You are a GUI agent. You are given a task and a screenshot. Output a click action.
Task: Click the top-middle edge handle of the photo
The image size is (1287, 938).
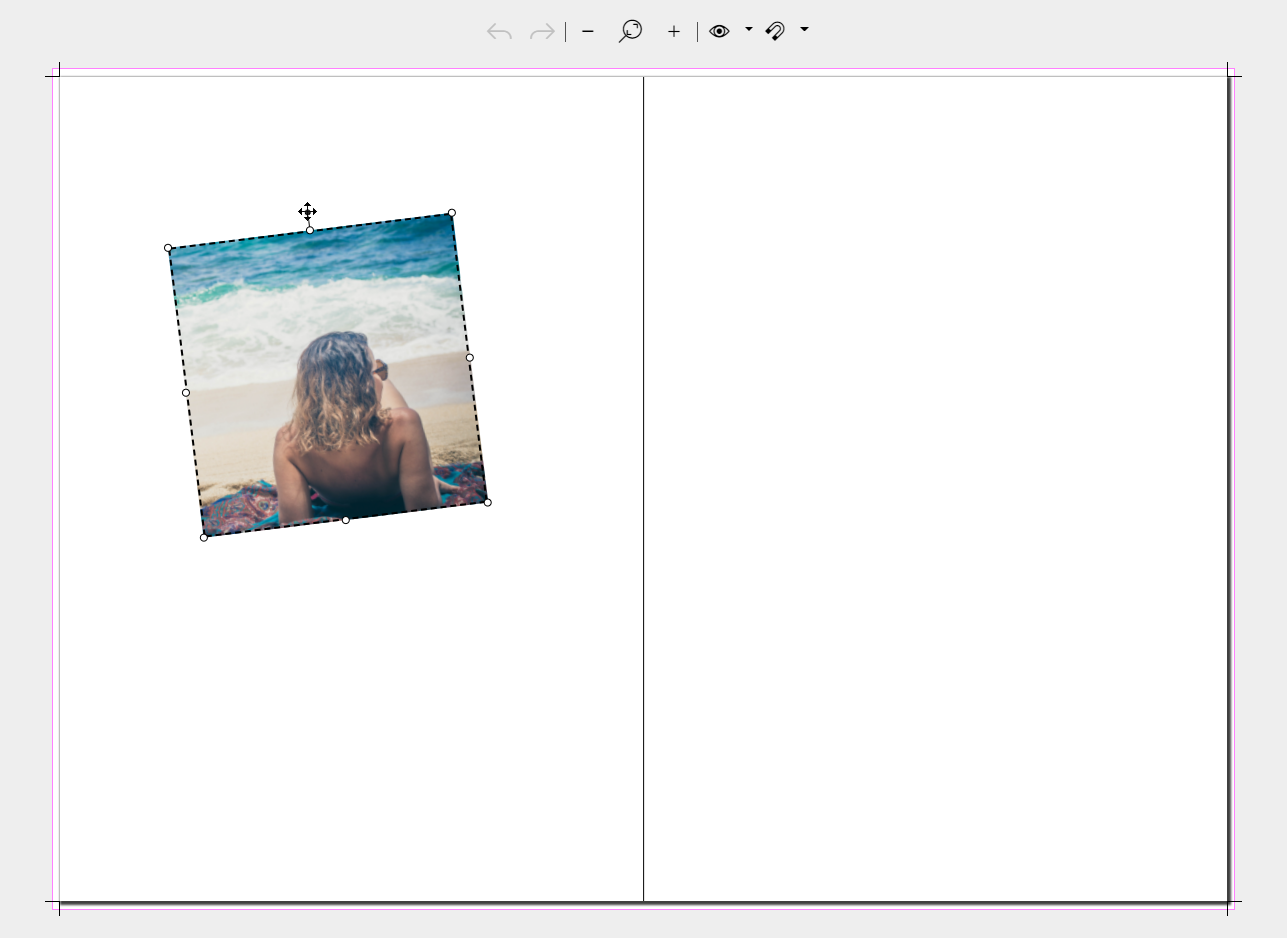tap(310, 230)
